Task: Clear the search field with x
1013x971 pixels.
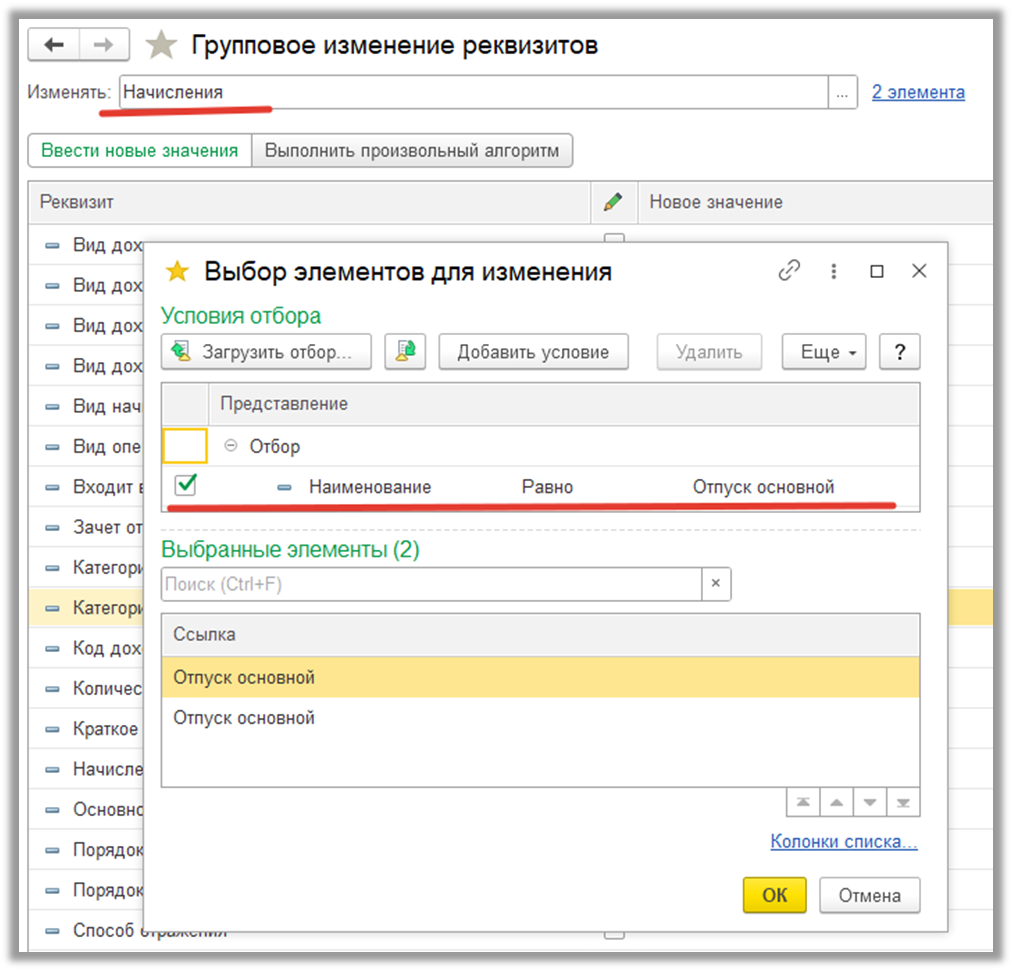Action: click(716, 583)
